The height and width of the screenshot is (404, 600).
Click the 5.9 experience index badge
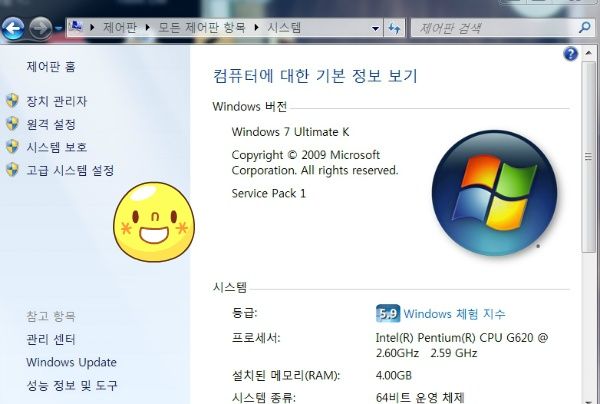(388, 314)
